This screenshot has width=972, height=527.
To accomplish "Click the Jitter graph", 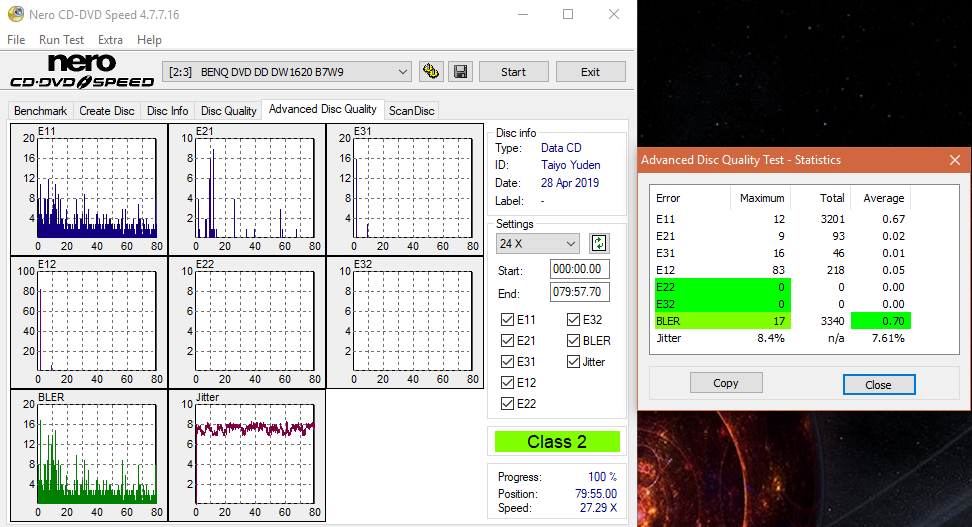I will [247, 455].
